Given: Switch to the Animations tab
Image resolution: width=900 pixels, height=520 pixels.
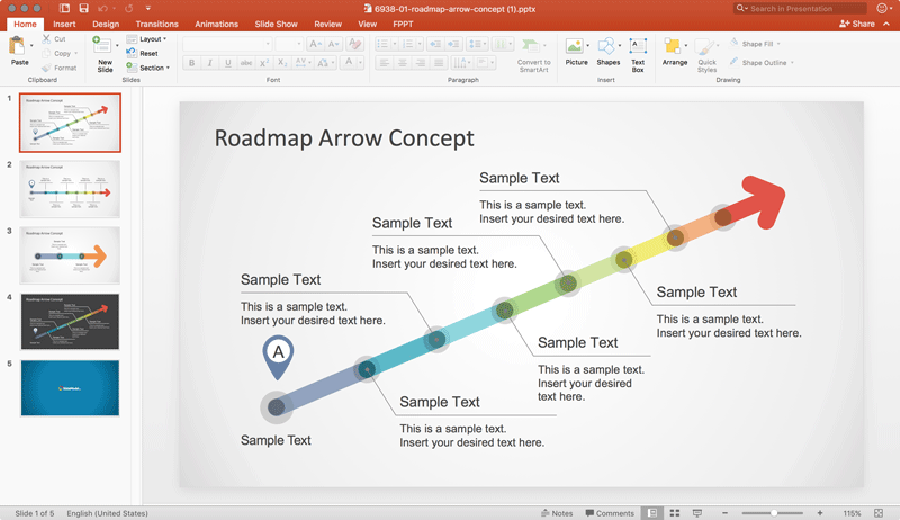Looking at the screenshot, I should (216, 24).
